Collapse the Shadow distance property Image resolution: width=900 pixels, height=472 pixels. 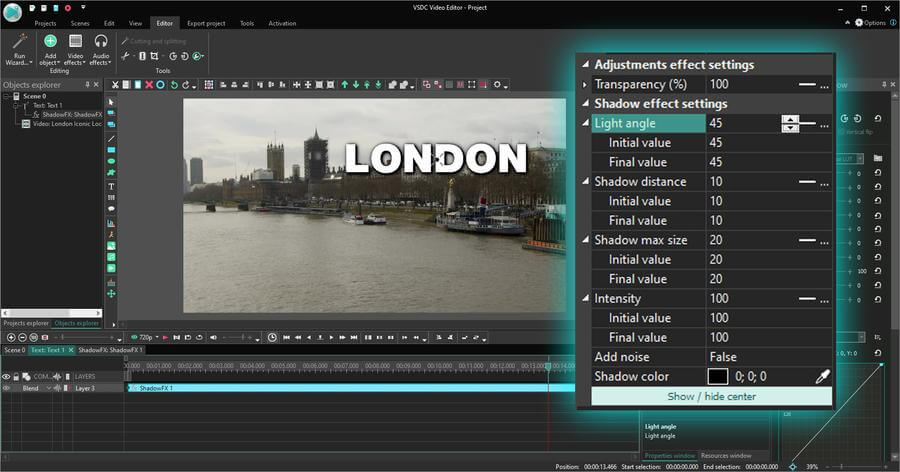[585, 181]
